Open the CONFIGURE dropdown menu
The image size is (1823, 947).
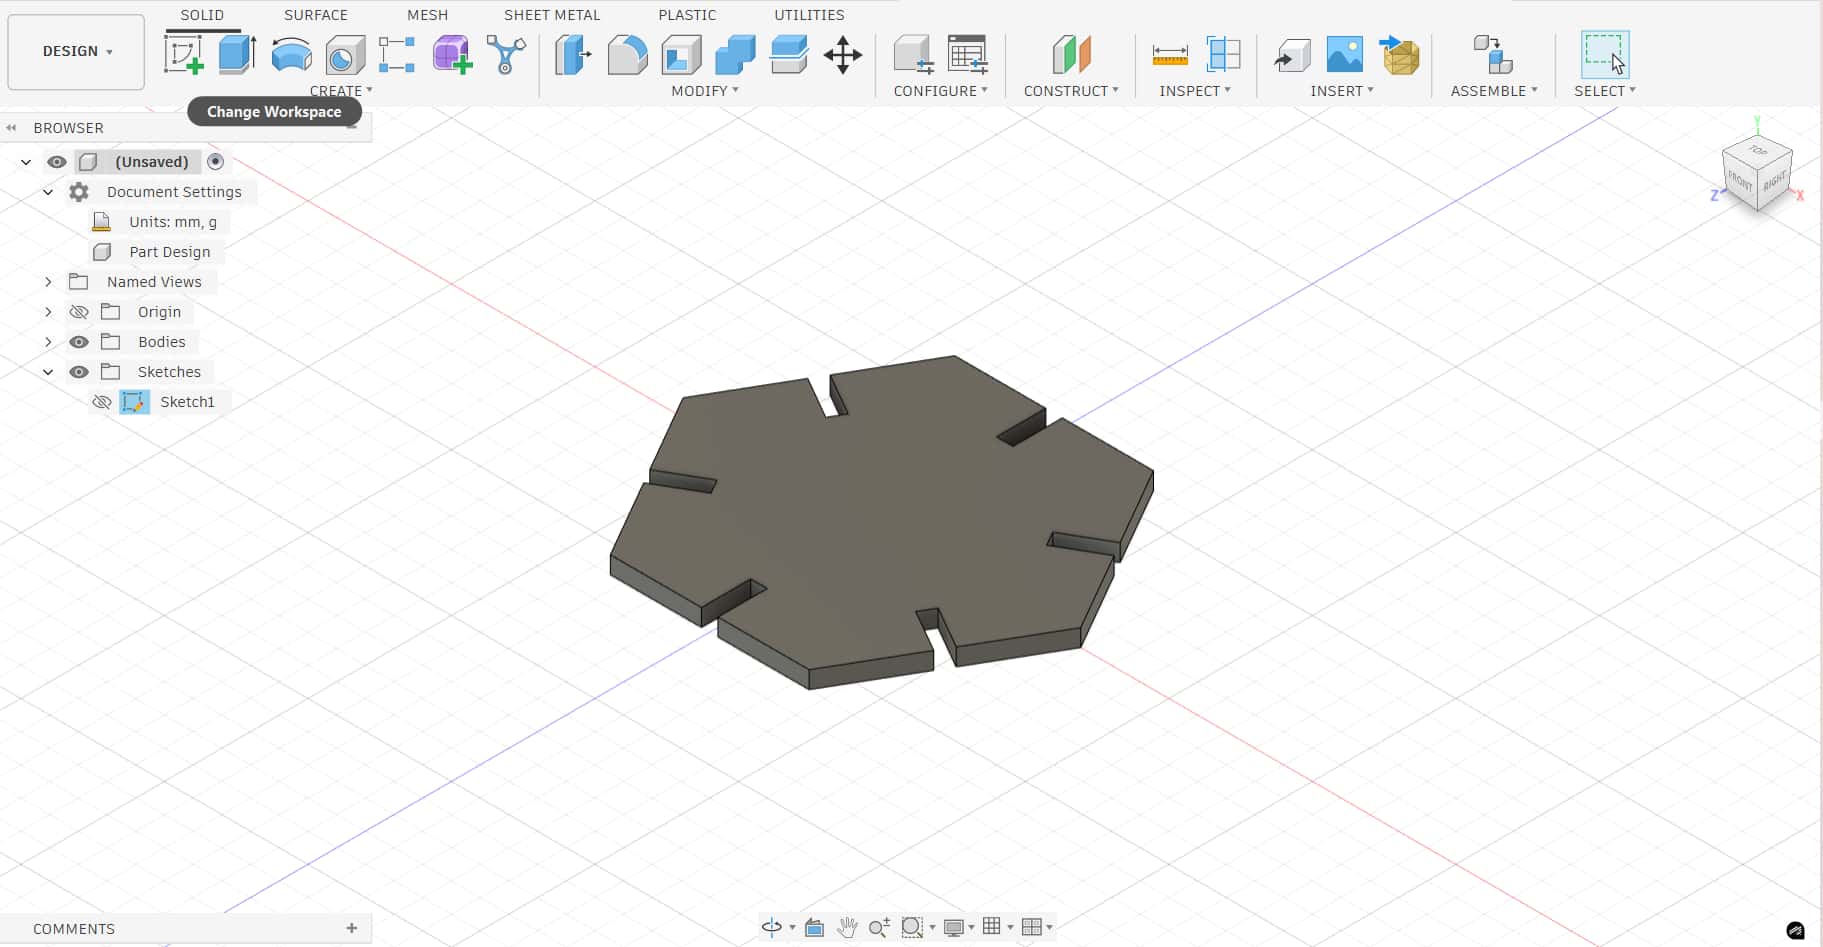[x=940, y=91]
